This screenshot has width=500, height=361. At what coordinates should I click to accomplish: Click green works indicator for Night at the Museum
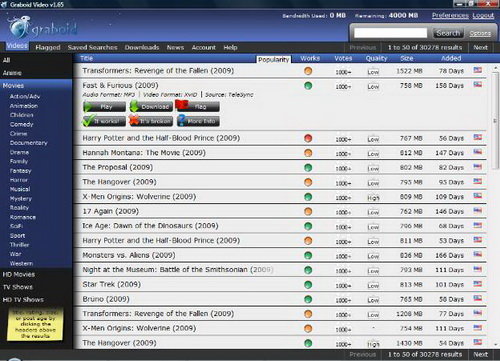[308, 270]
